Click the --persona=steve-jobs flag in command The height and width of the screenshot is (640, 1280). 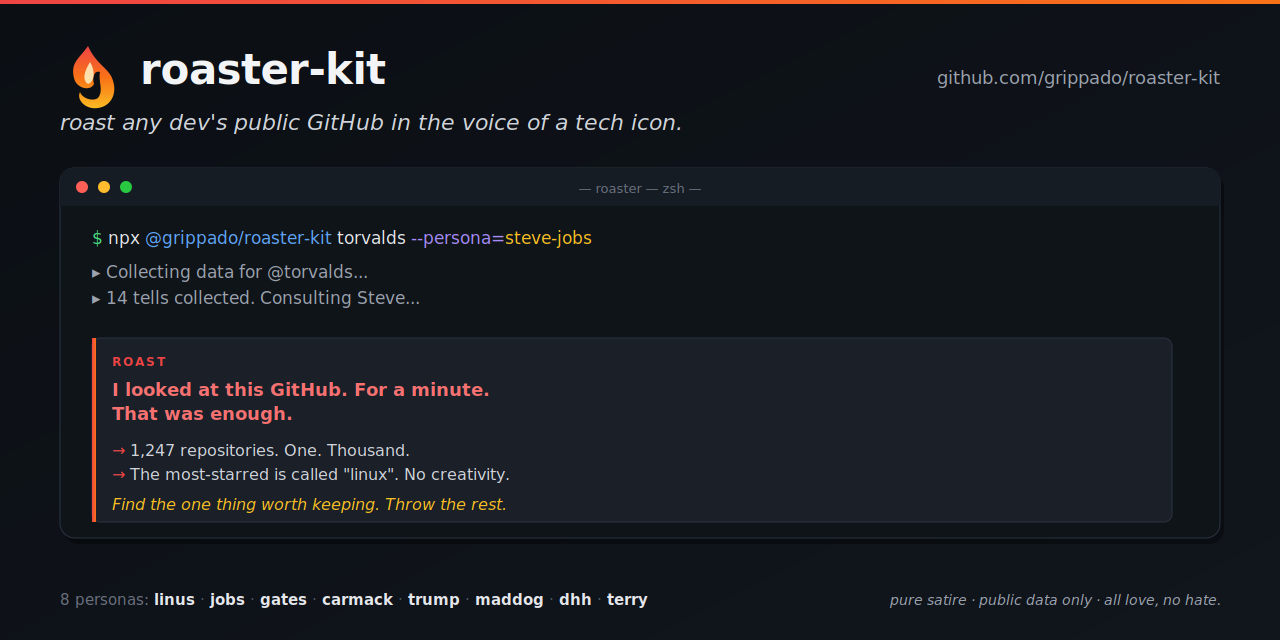click(501, 238)
